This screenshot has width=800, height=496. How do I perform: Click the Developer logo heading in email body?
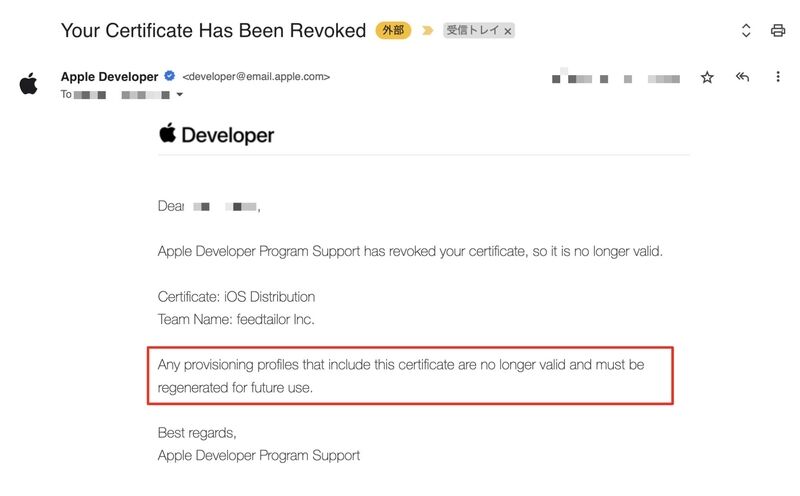[216, 135]
